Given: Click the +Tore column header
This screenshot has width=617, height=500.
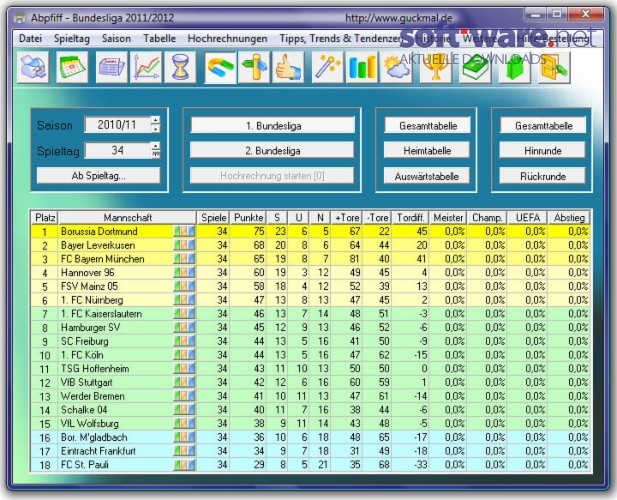Looking at the screenshot, I should pyautogui.click(x=347, y=218).
